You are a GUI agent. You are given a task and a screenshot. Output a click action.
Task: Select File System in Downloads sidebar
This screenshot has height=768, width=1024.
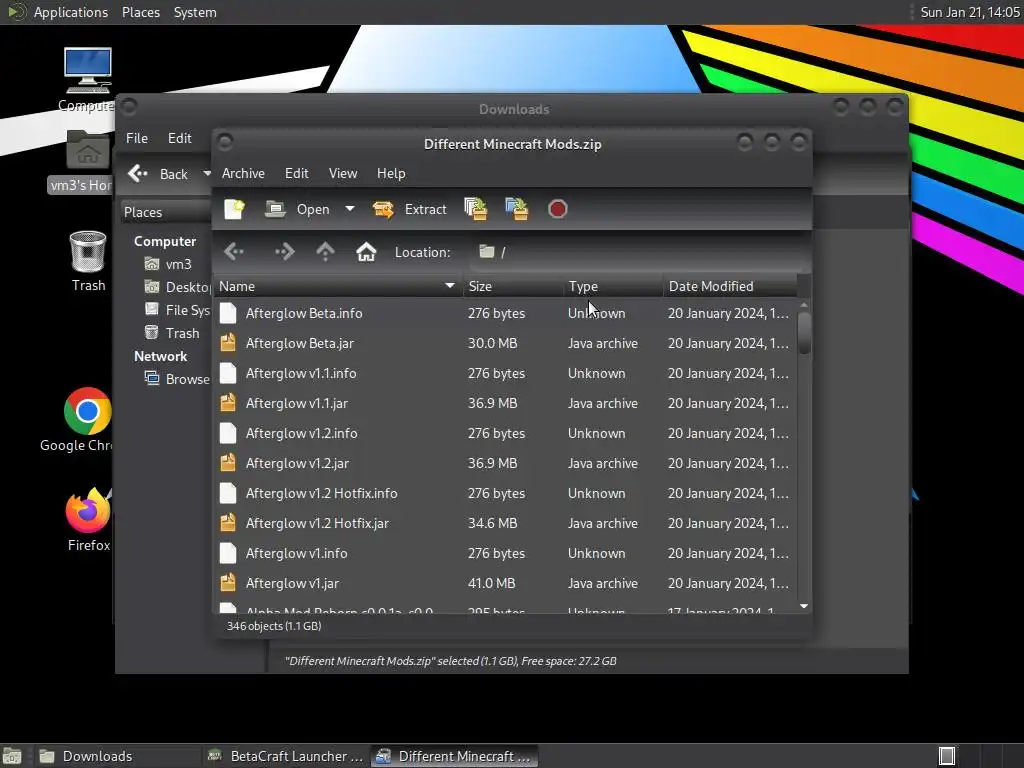(x=178, y=310)
